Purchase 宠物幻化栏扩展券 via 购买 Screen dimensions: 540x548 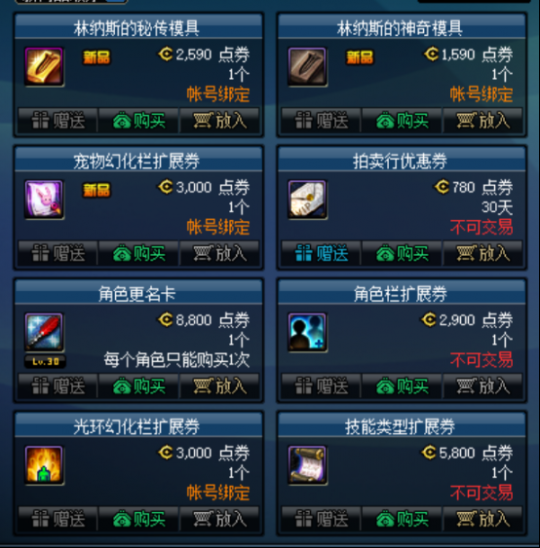pos(139,253)
